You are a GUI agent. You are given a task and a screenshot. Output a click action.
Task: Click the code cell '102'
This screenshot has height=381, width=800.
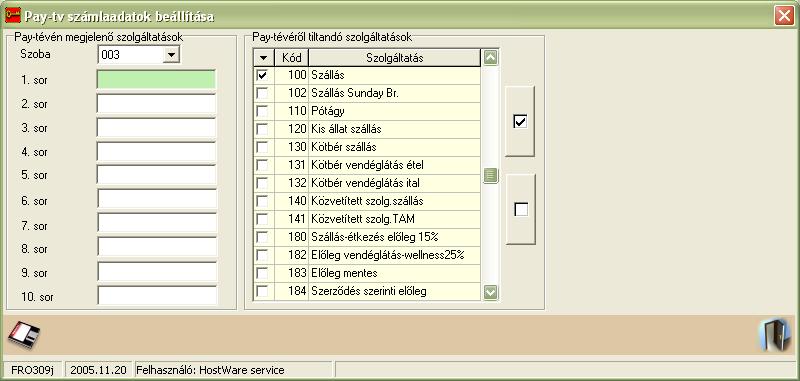[292, 93]
